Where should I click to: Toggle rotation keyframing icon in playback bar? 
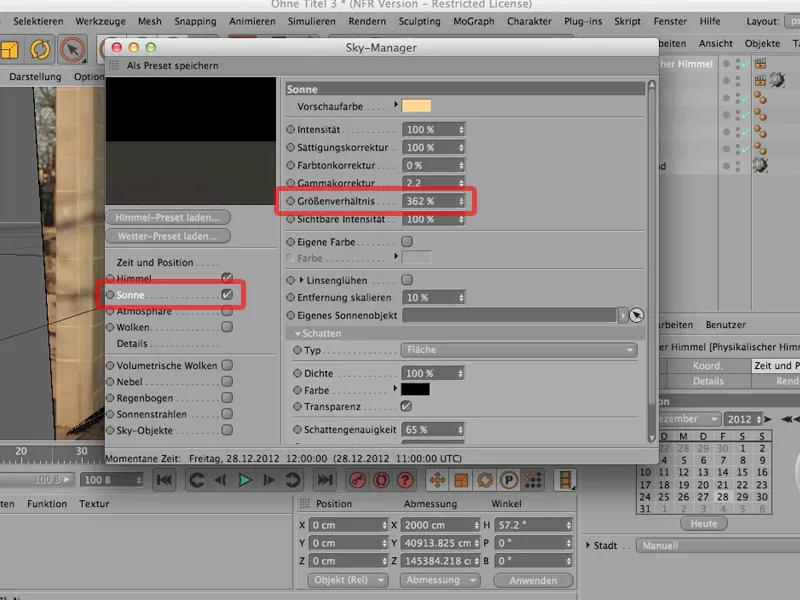485,480
